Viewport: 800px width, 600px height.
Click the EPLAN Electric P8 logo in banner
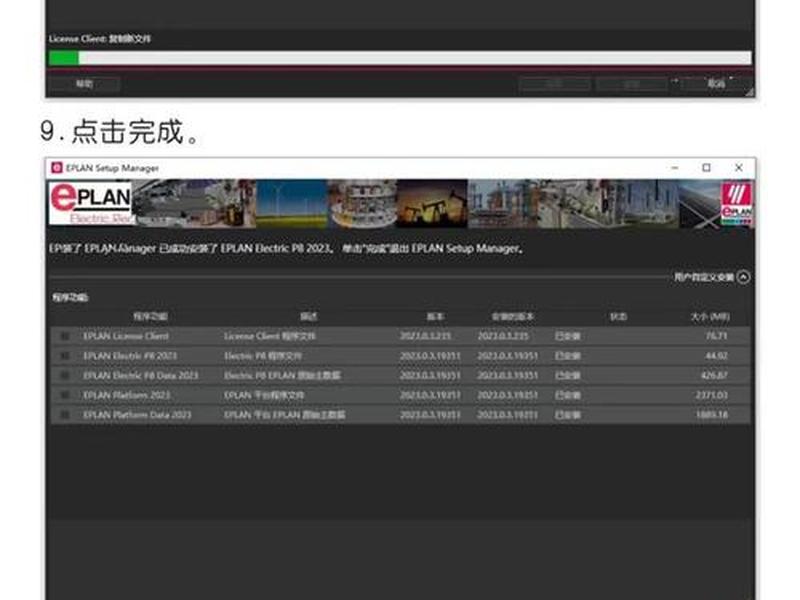click(x=90, y=204)
